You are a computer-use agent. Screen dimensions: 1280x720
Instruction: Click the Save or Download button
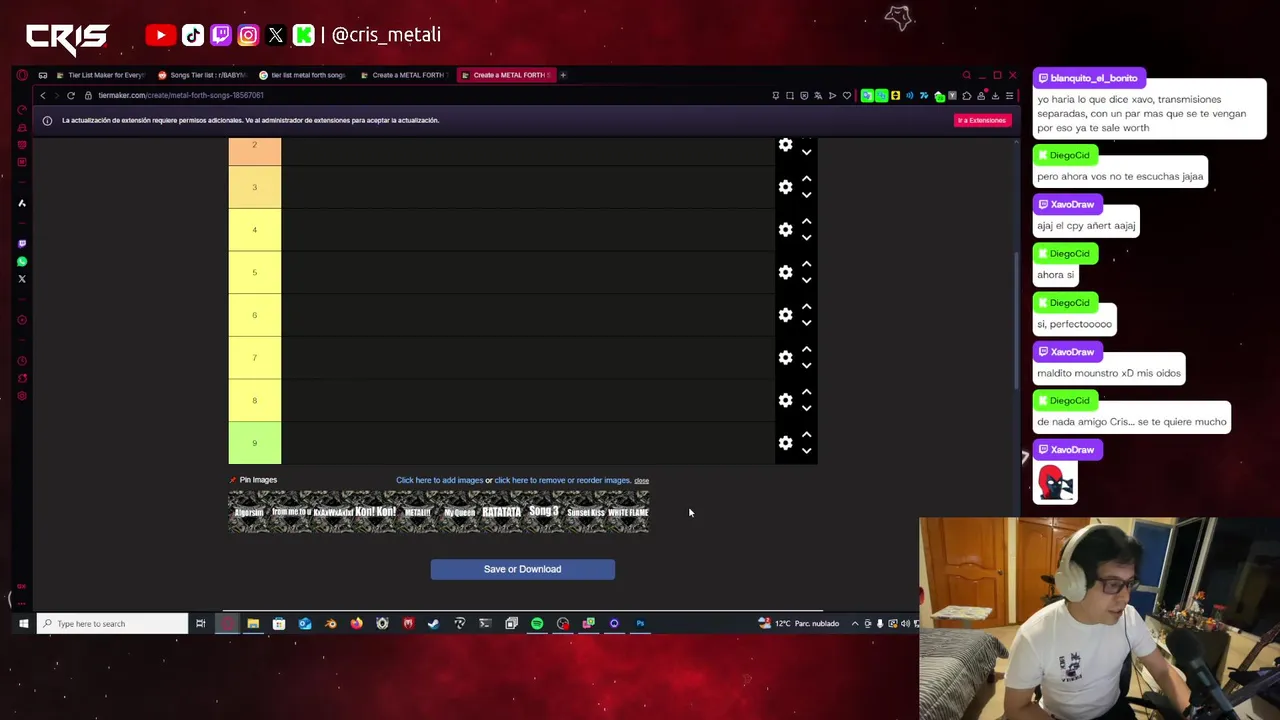click(x=523, y=569)
